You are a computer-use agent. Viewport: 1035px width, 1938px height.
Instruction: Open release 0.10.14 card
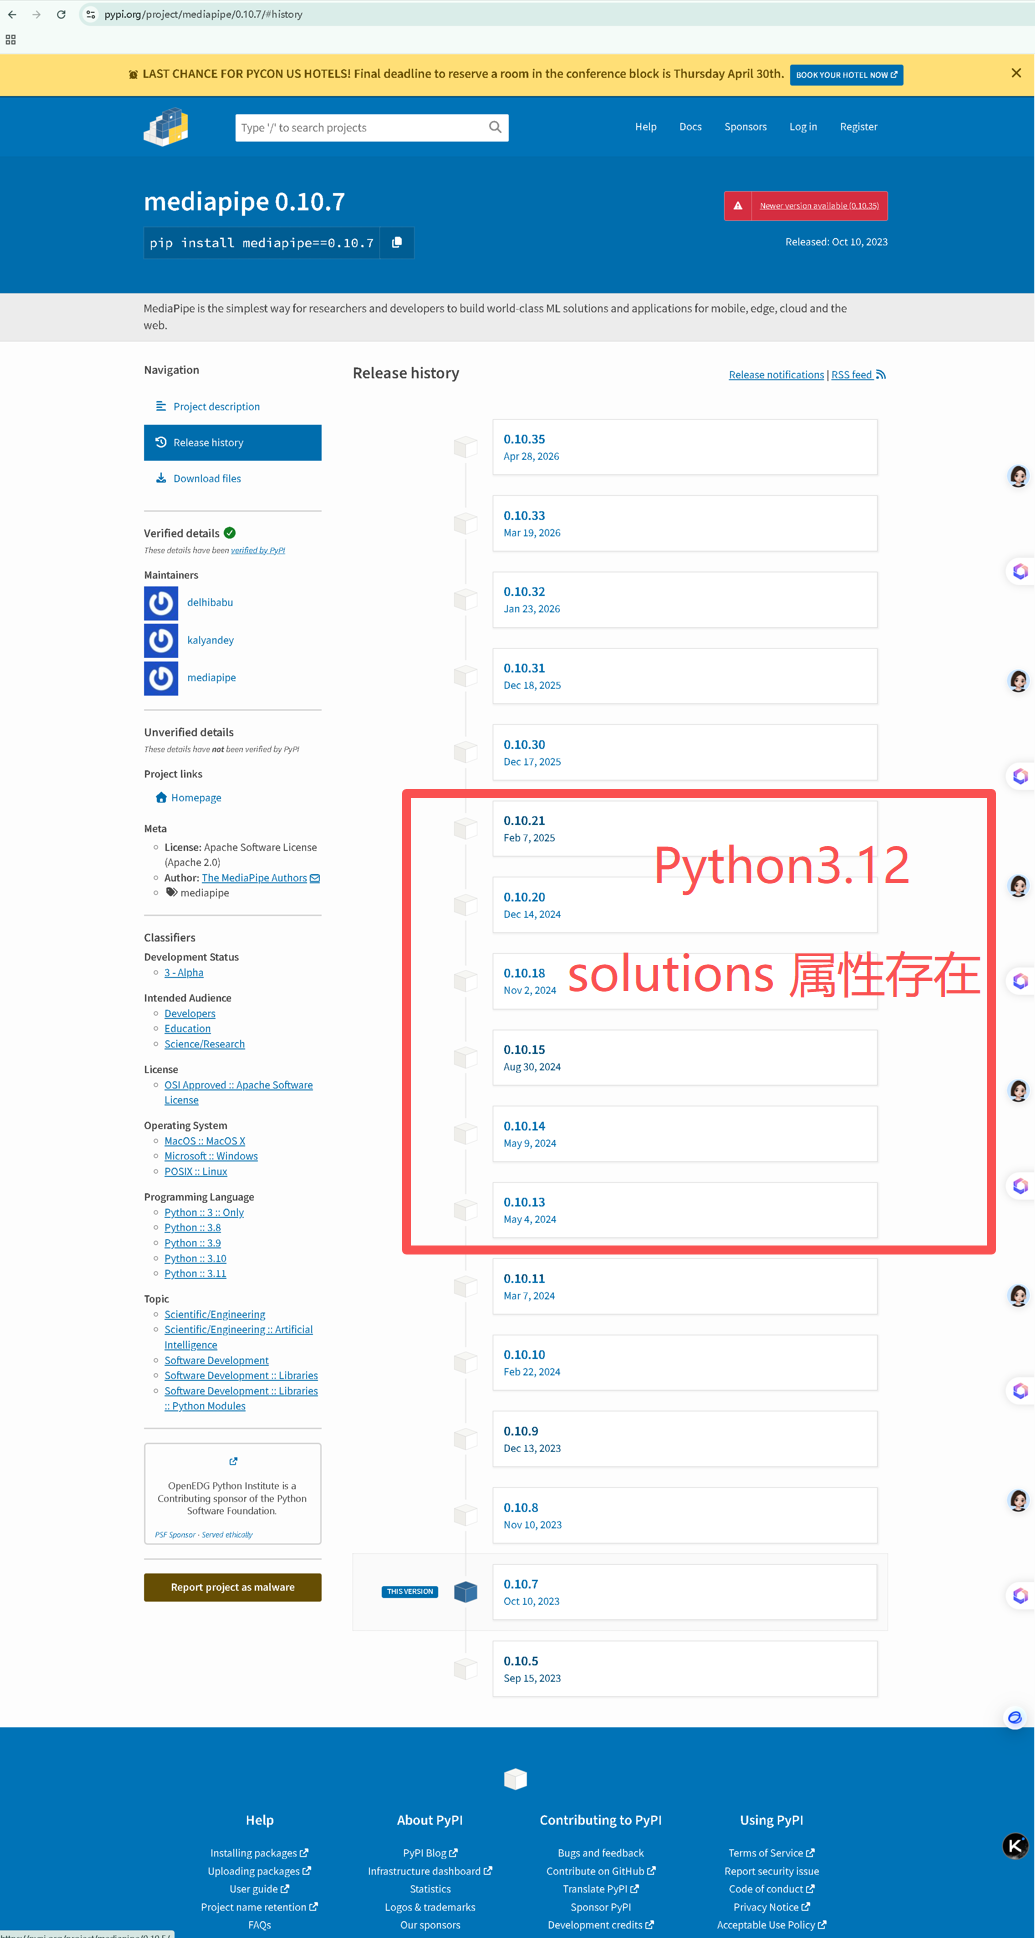point(685,1134)
